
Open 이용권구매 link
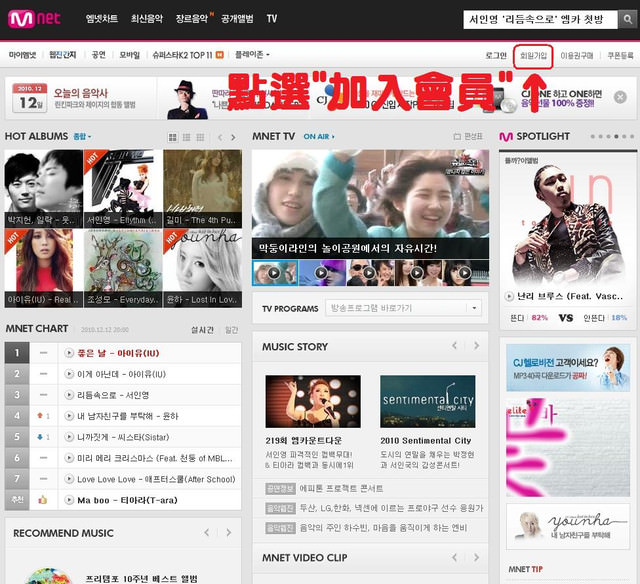[577, 56]
